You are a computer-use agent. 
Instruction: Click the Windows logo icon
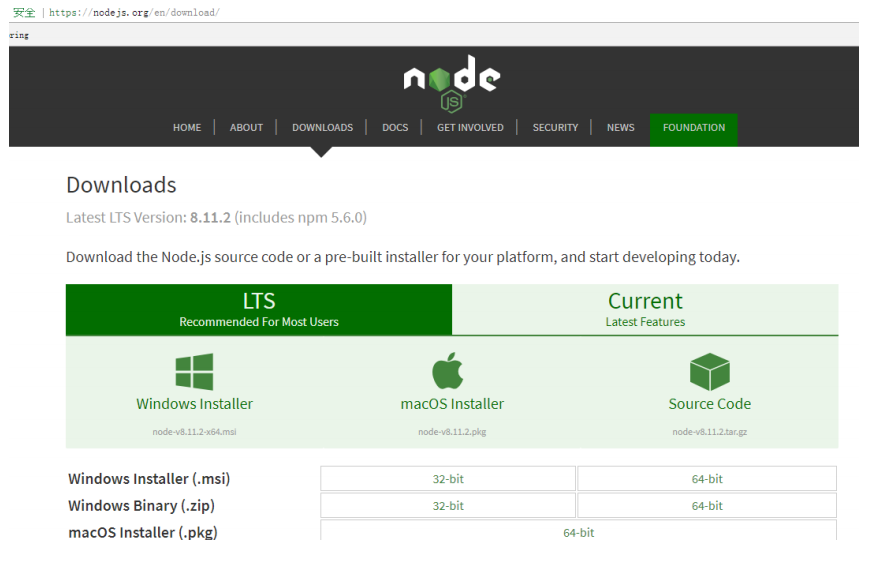[194, 371]
